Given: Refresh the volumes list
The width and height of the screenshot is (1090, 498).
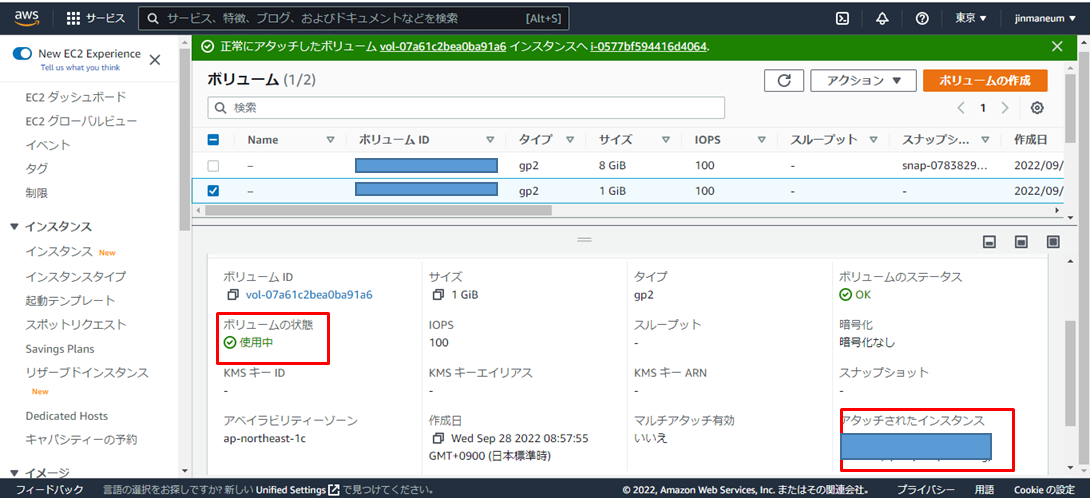Looking at the screenshot, I should [x=784, y=81].
